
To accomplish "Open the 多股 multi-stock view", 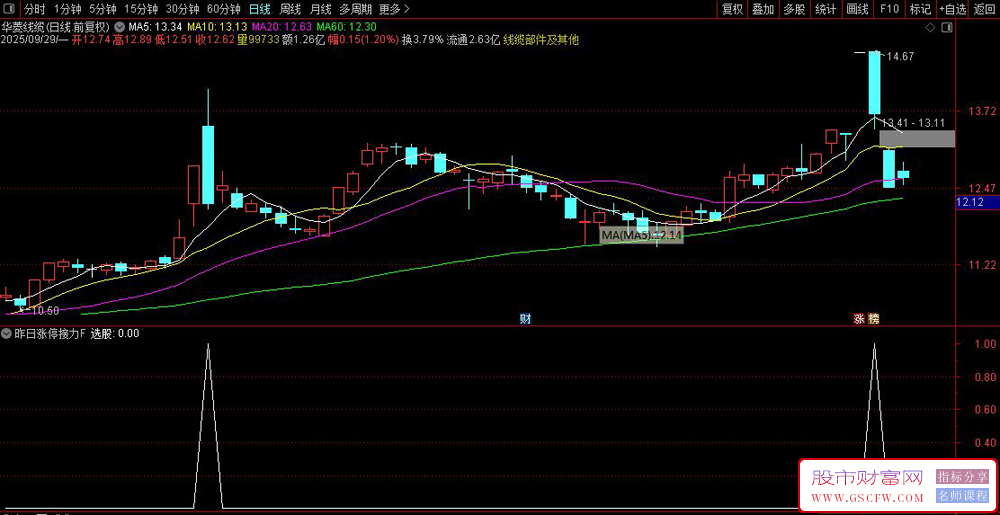I will [x=795, y=9].
